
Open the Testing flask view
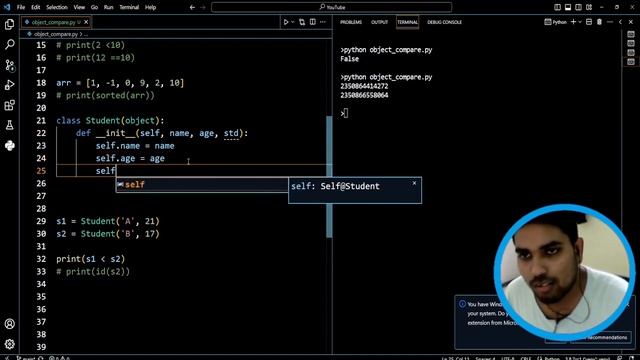[9, 125]
